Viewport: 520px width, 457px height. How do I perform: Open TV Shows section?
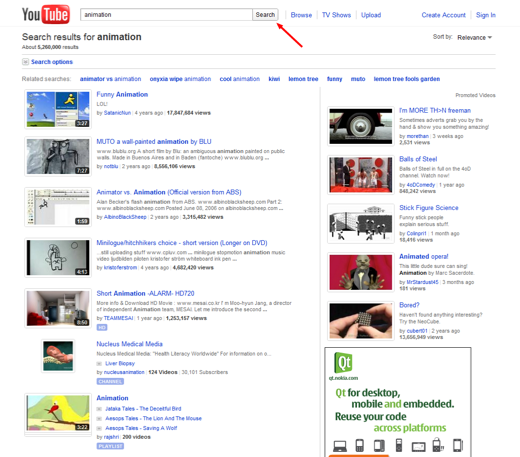pyautogui.click(x=336, y=15)
